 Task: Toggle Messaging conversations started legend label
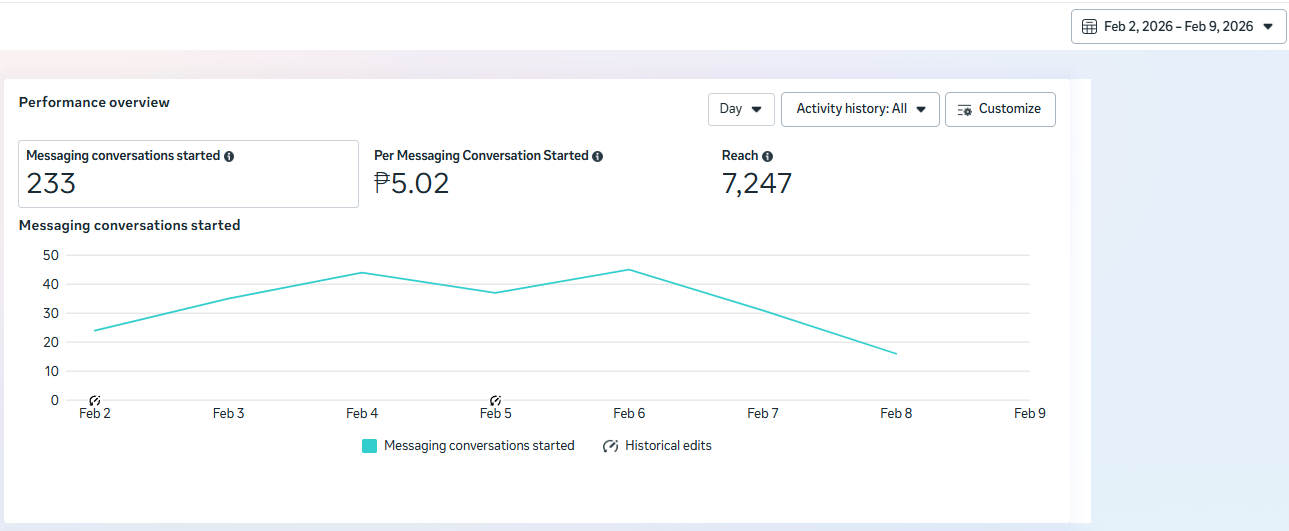pos(479,446)
